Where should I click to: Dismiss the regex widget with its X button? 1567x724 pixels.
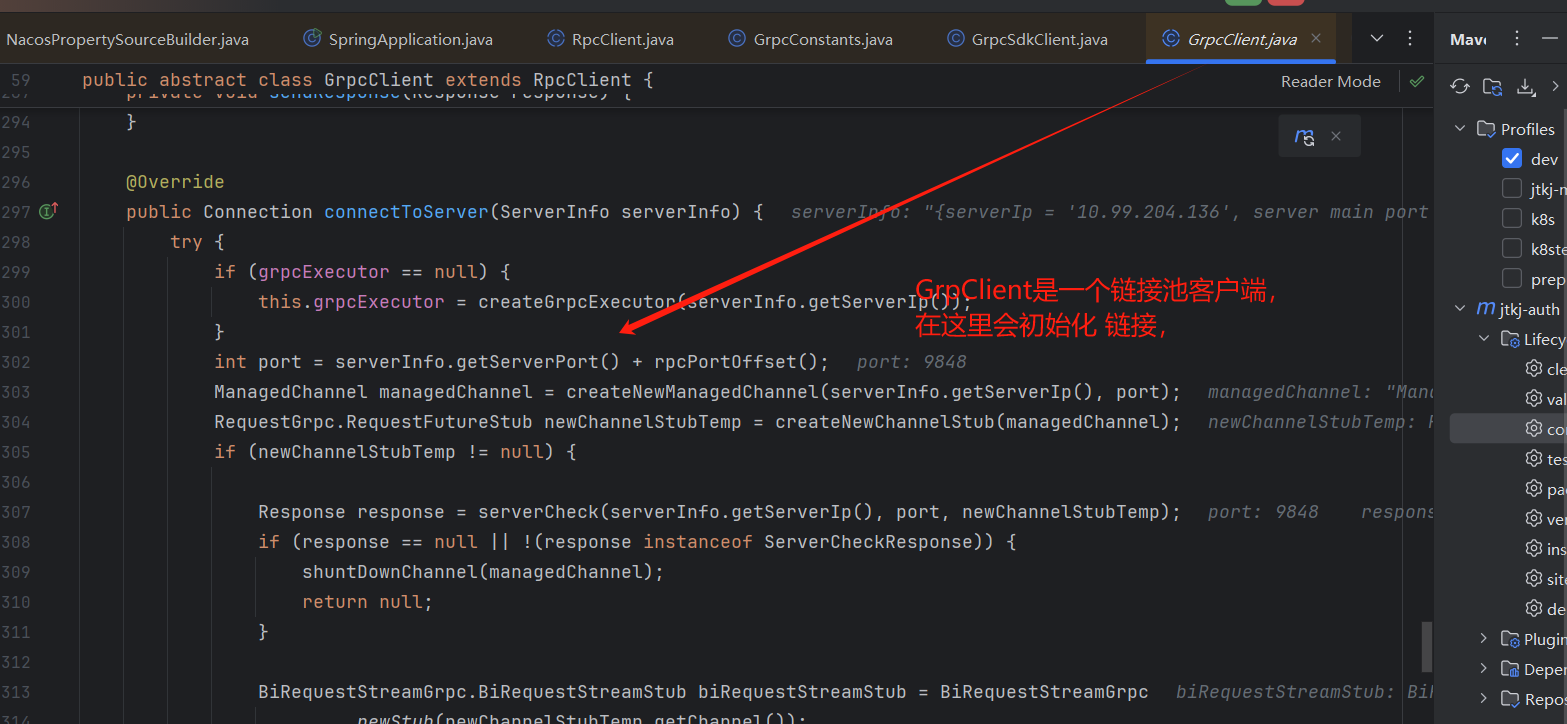coord(1335,135)
